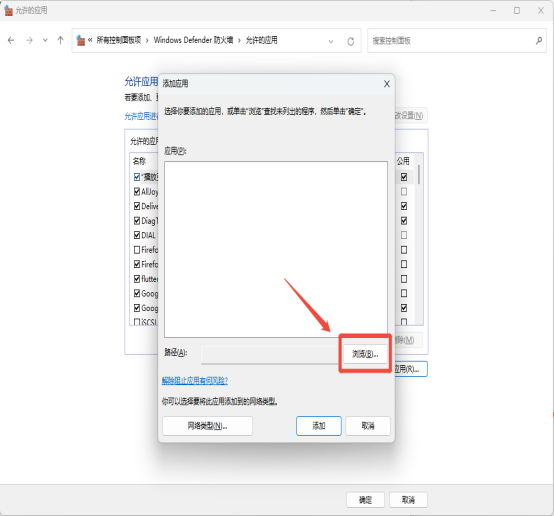Refresh the control panel address bar
Screen dimensions: 554x516
tap(350, 41)
